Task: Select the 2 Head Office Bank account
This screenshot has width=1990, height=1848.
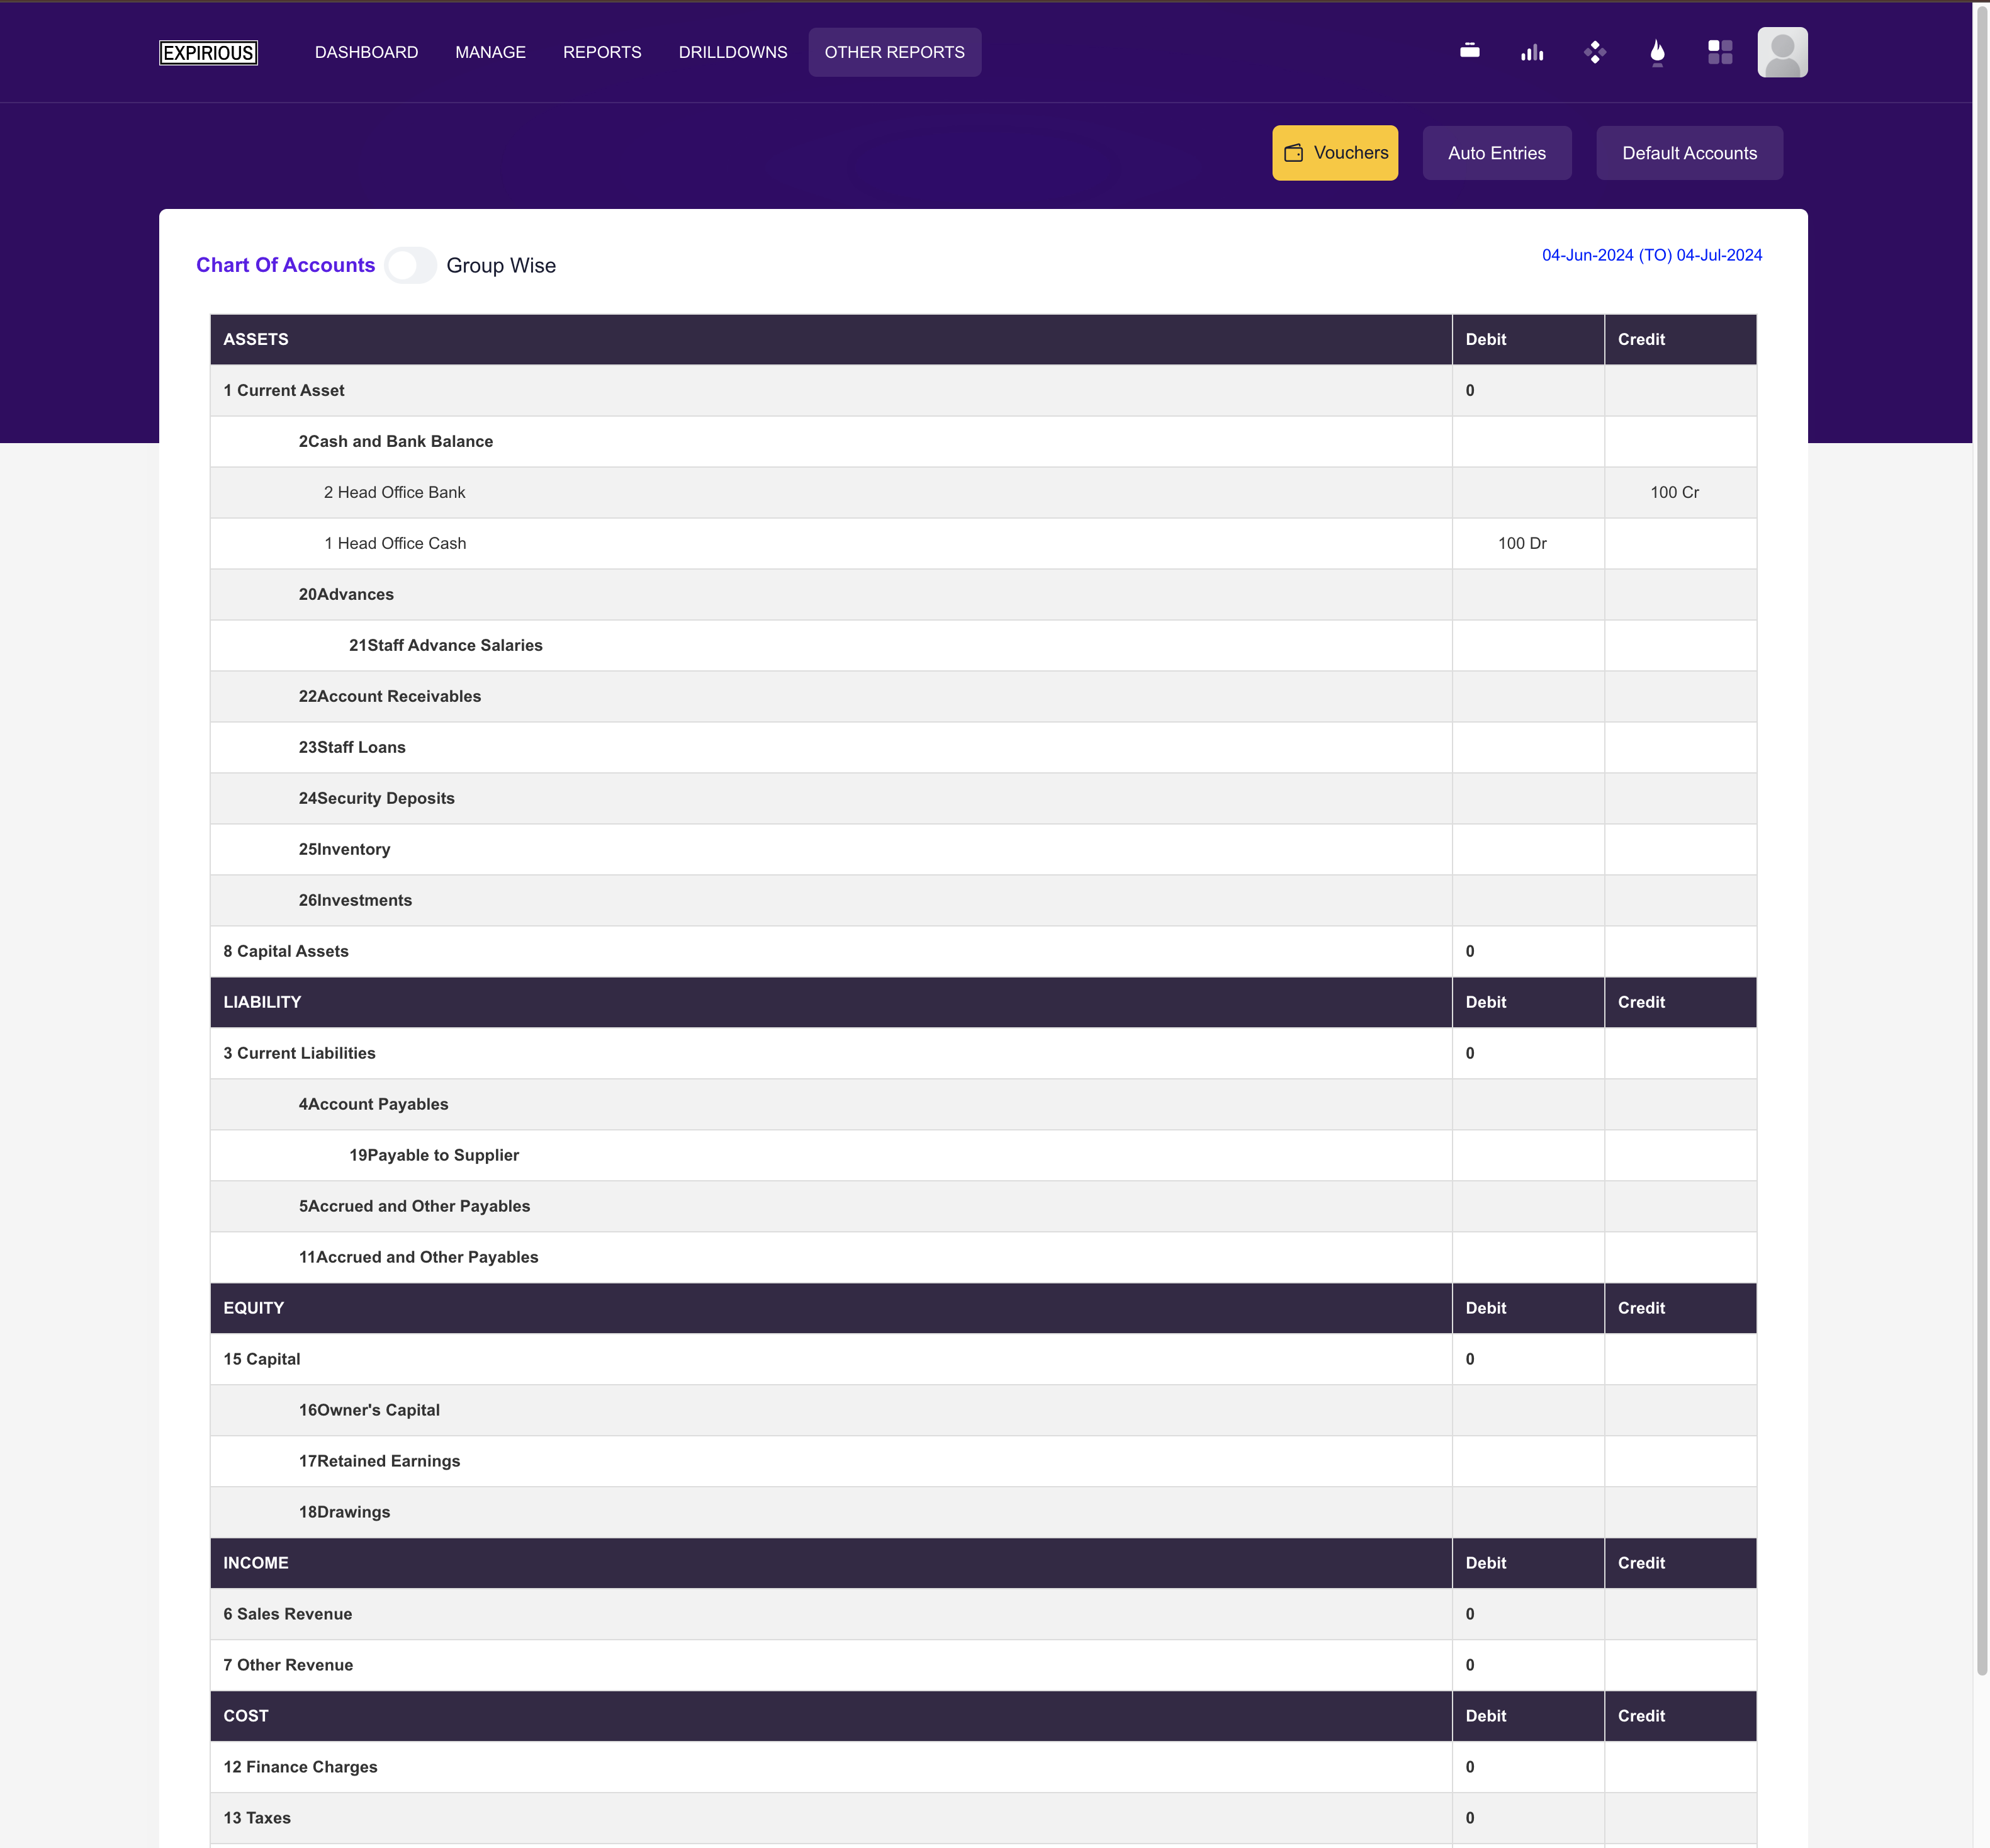Action: [983, 492]
